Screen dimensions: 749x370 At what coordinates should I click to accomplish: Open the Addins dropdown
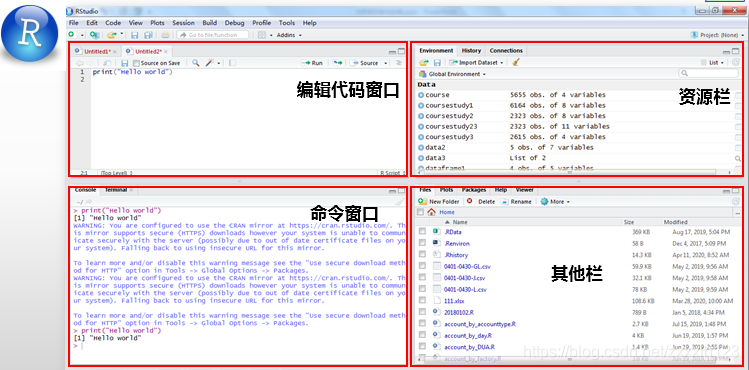pos(289,35)
